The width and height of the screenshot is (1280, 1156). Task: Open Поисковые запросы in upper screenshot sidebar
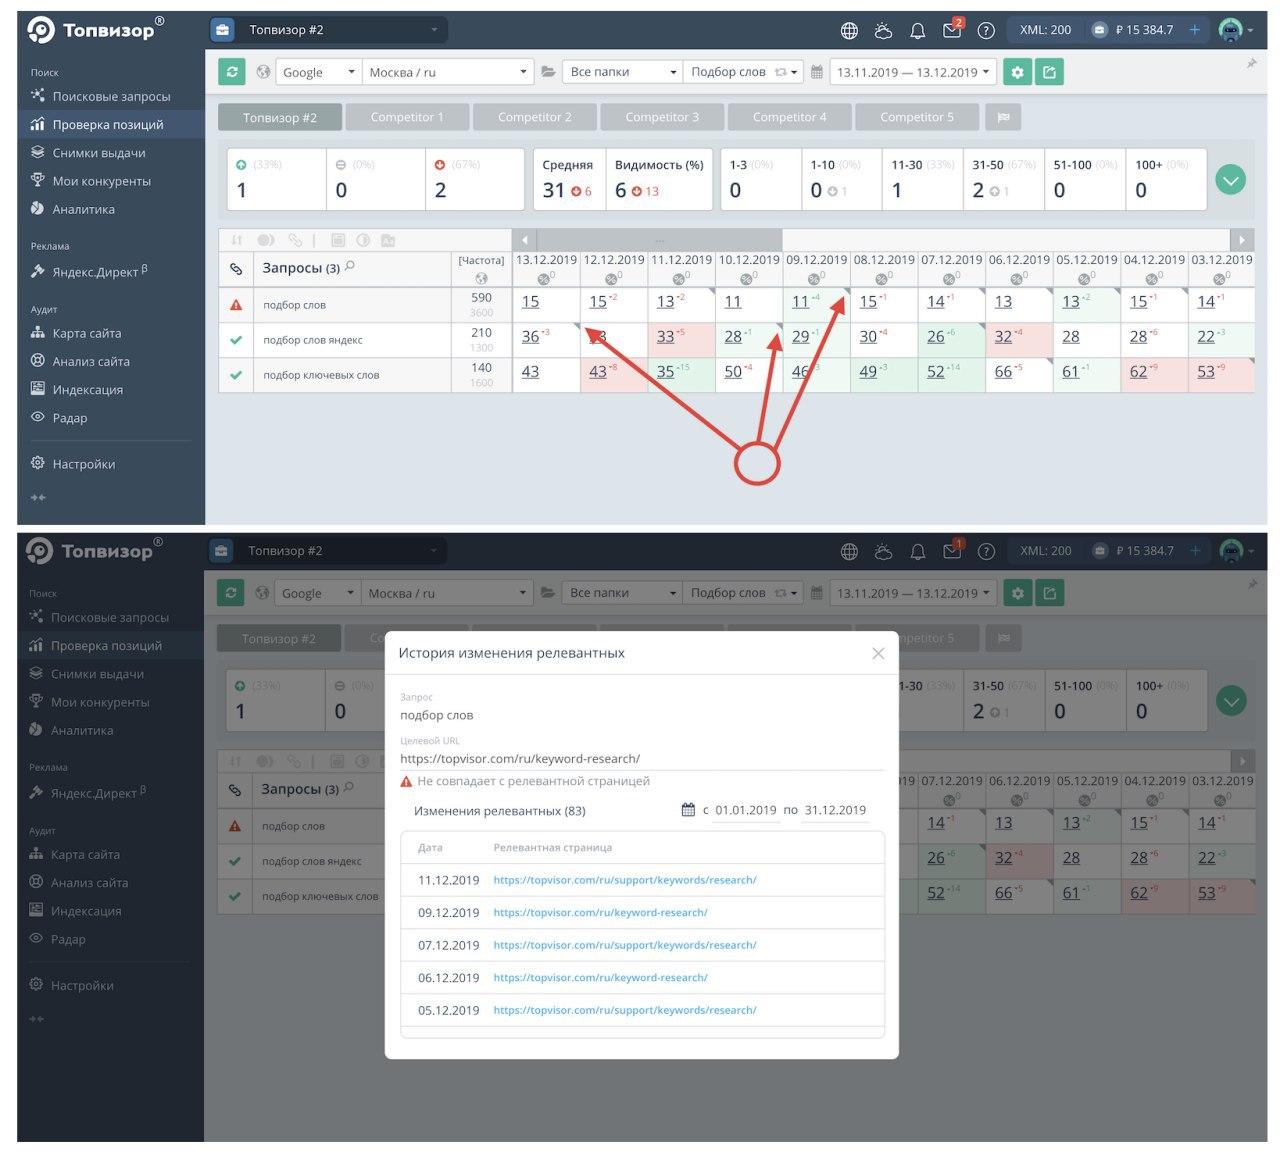111,96
